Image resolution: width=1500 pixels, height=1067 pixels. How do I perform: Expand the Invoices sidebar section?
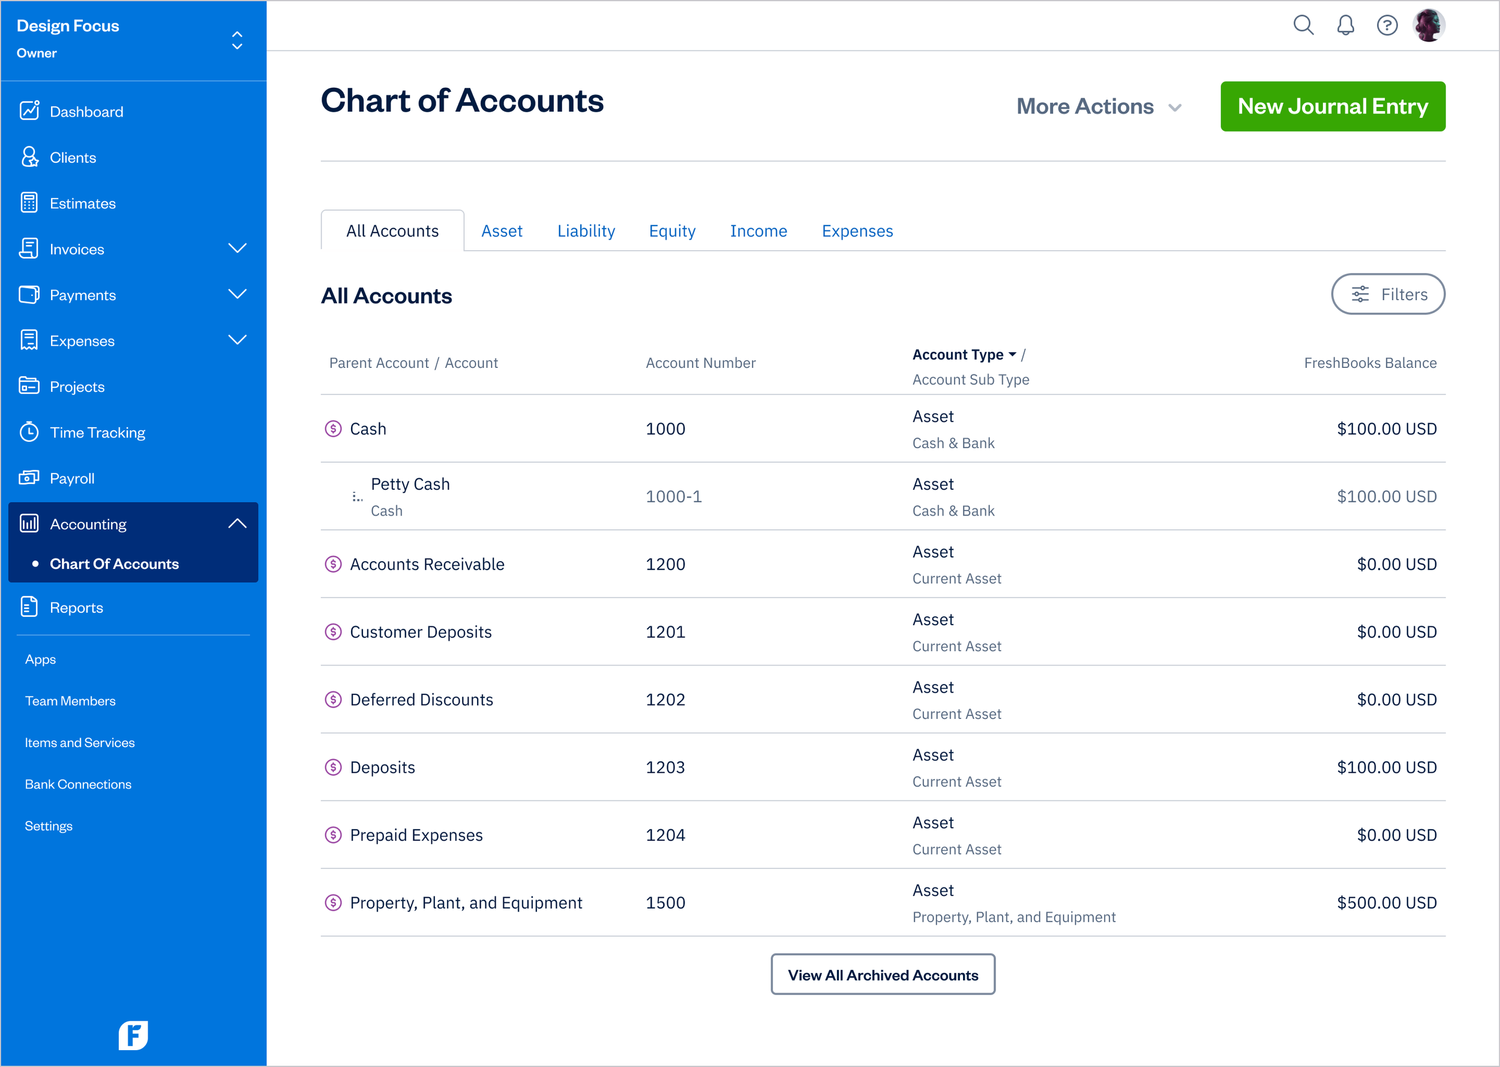[237, 248]
